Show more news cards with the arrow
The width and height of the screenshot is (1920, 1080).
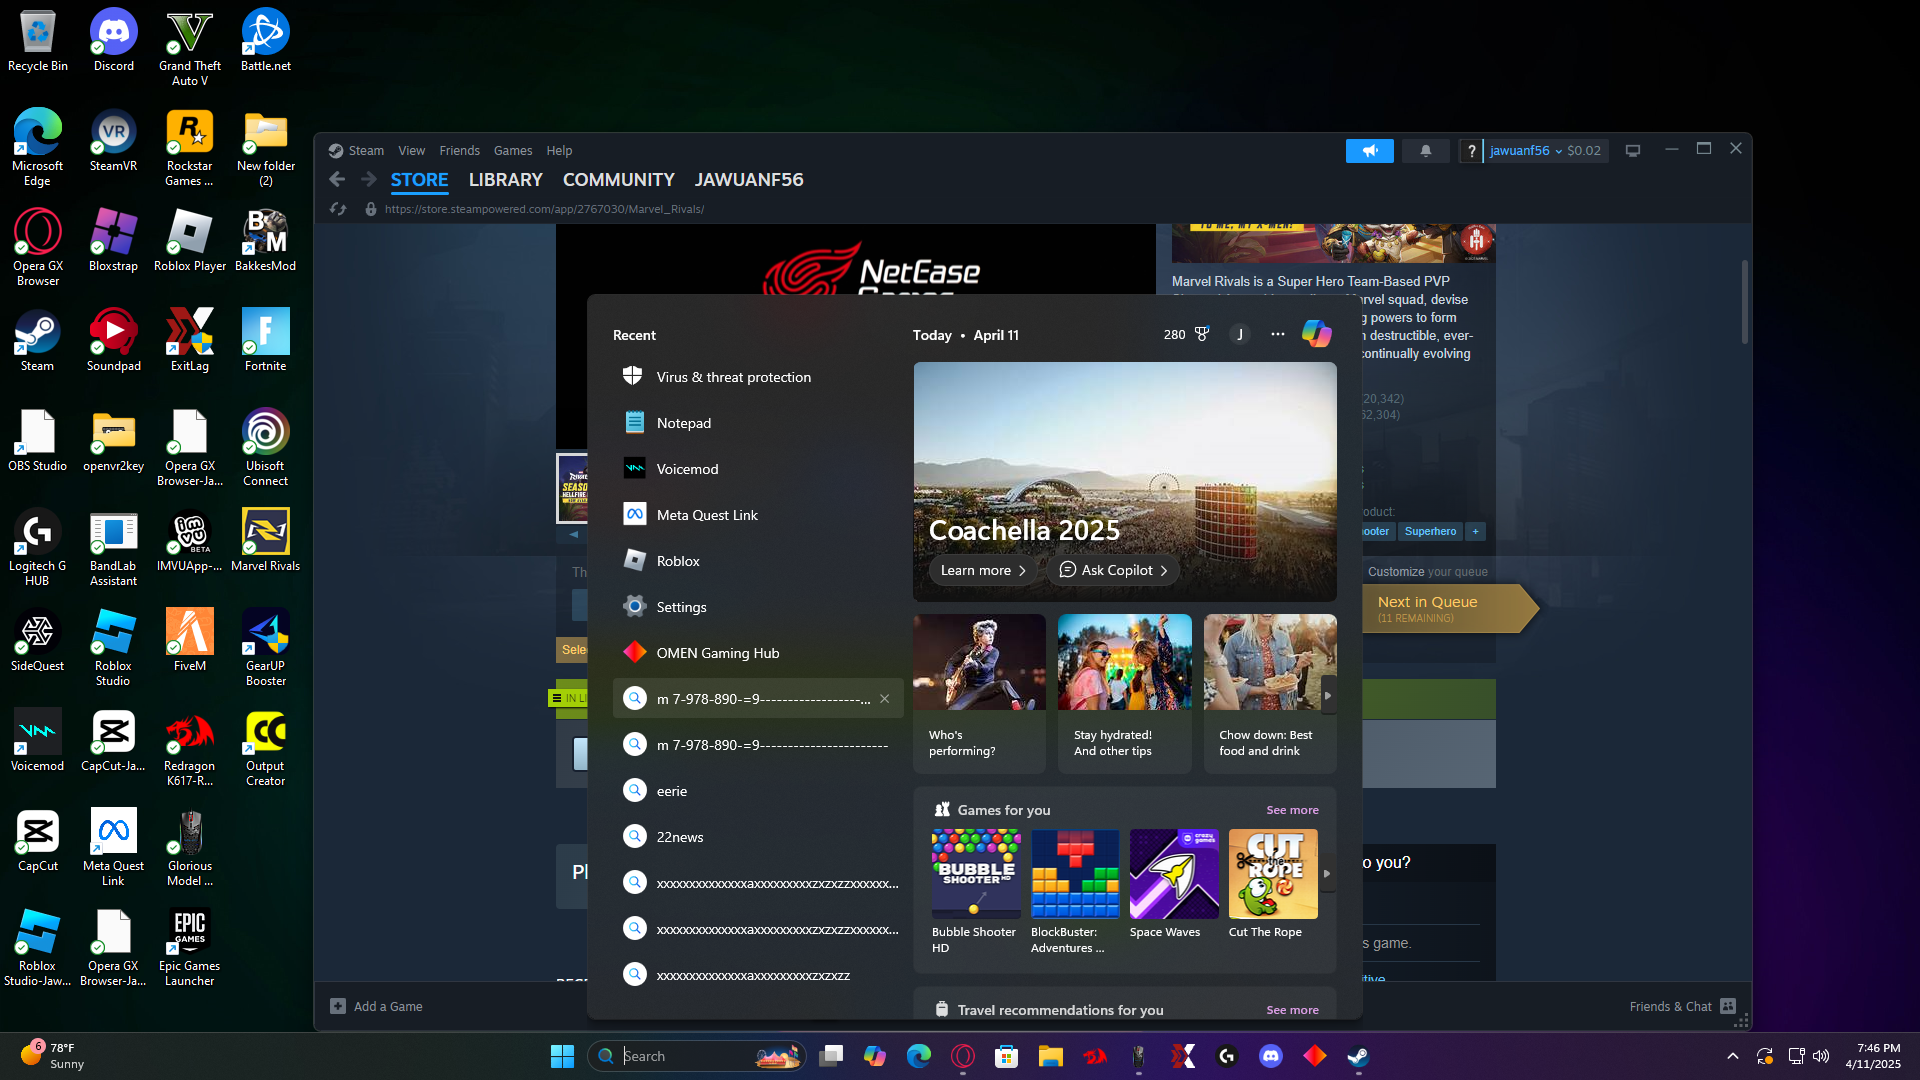1328,695
